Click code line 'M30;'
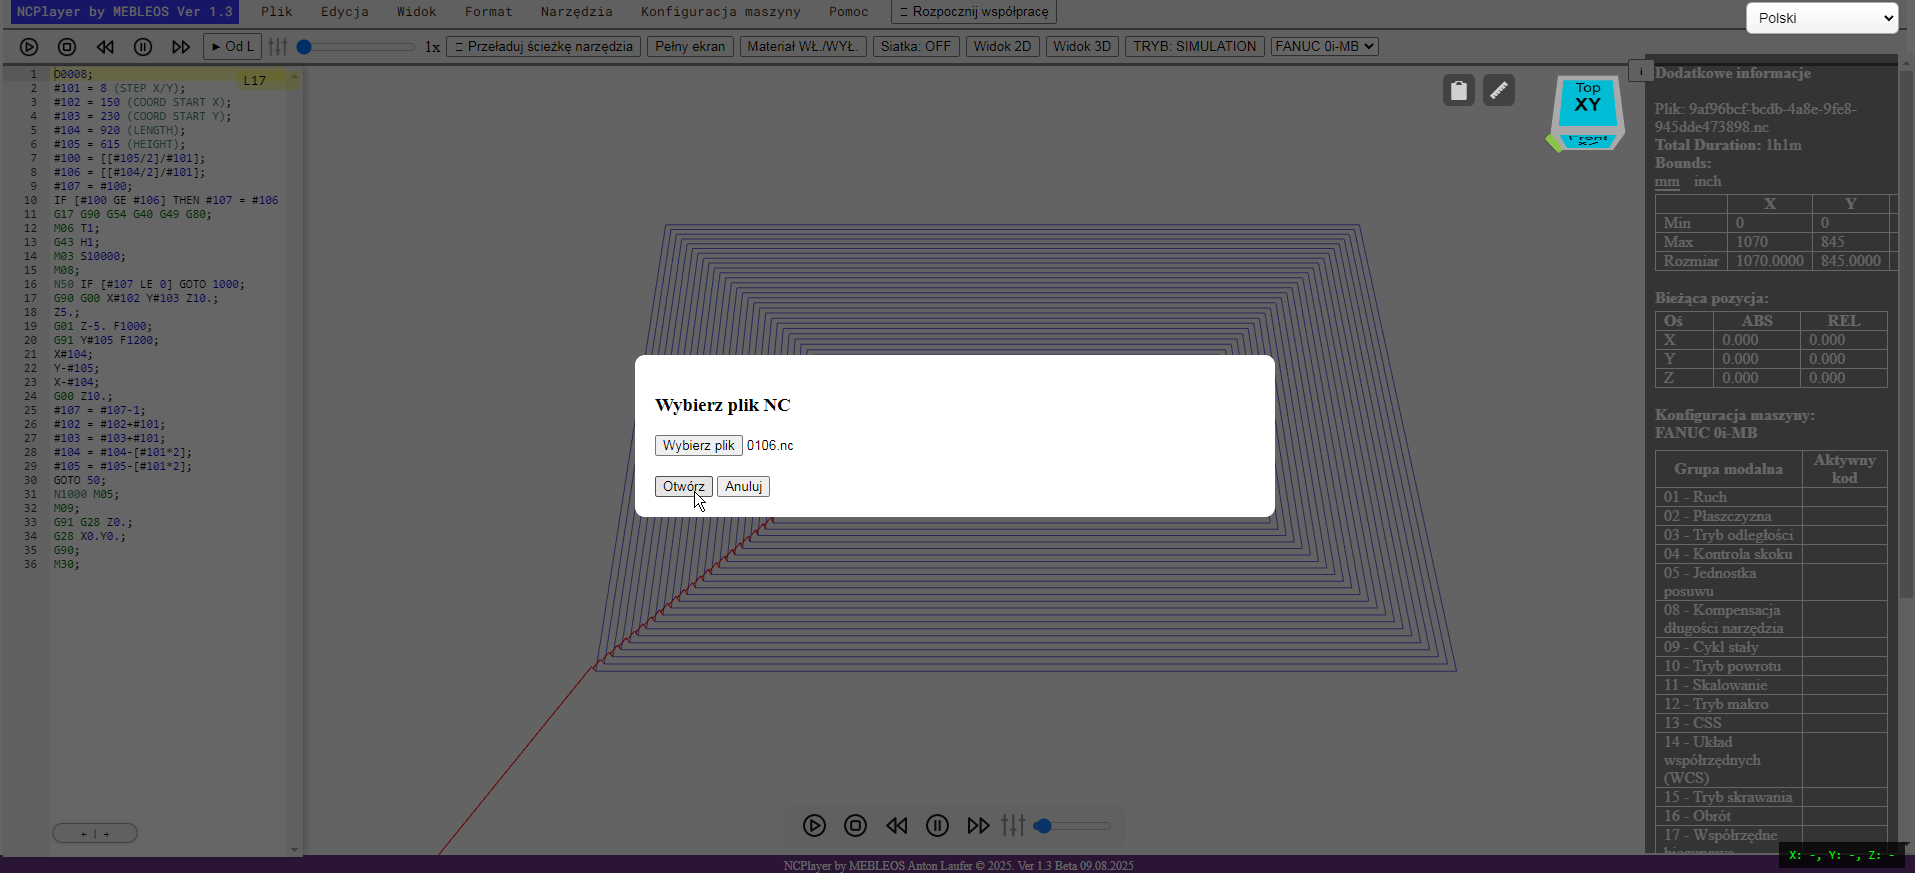Viewport: 1915px width, 873px height. pos(66,565)
